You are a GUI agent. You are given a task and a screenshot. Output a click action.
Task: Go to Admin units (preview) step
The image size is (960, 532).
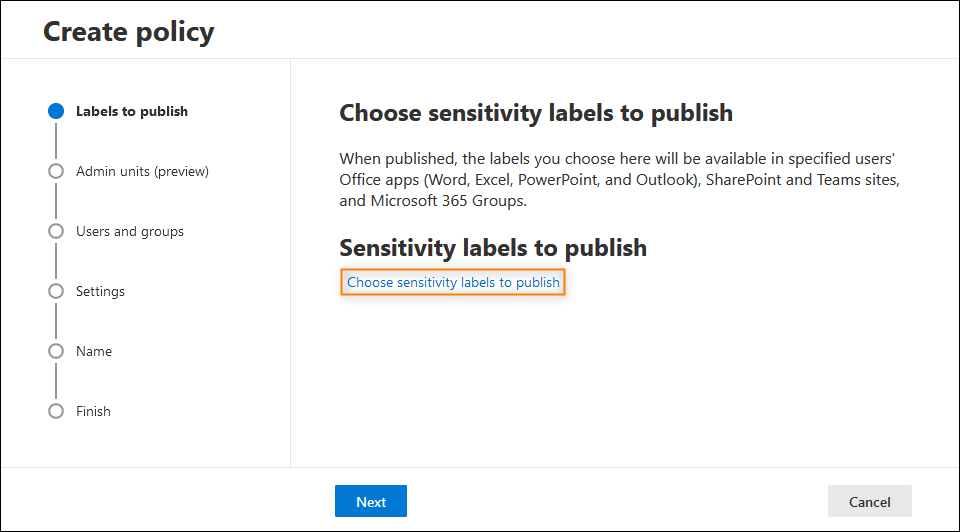142,171
